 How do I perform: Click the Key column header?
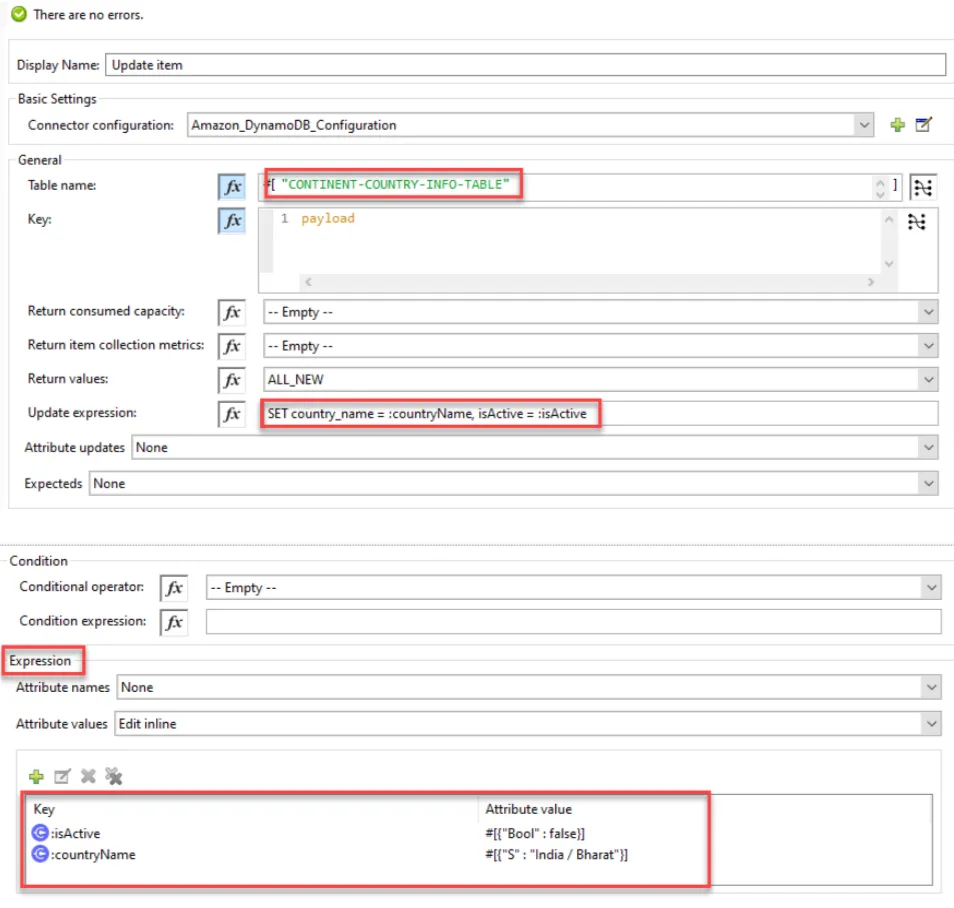(44, 809)
